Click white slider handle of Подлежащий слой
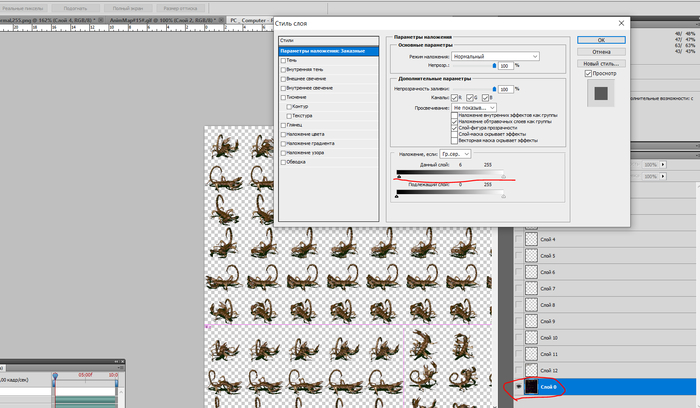Screen dimensions: 700x408 click(504, 196)
